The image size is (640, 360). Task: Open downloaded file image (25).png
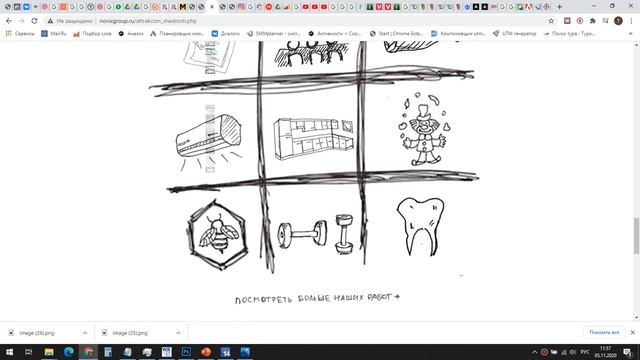point(130,333)
